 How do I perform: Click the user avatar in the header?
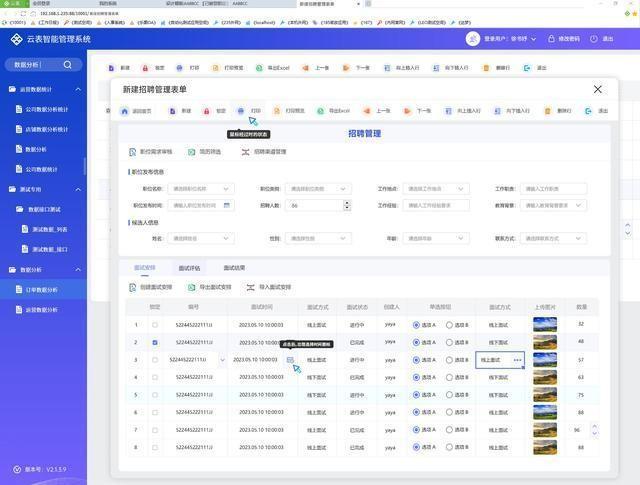[473, 39]
